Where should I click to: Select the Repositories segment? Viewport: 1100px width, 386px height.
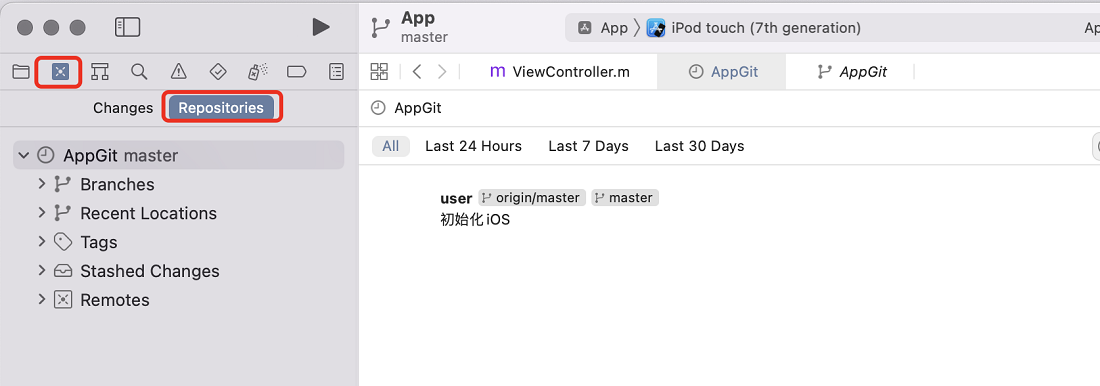221,108
